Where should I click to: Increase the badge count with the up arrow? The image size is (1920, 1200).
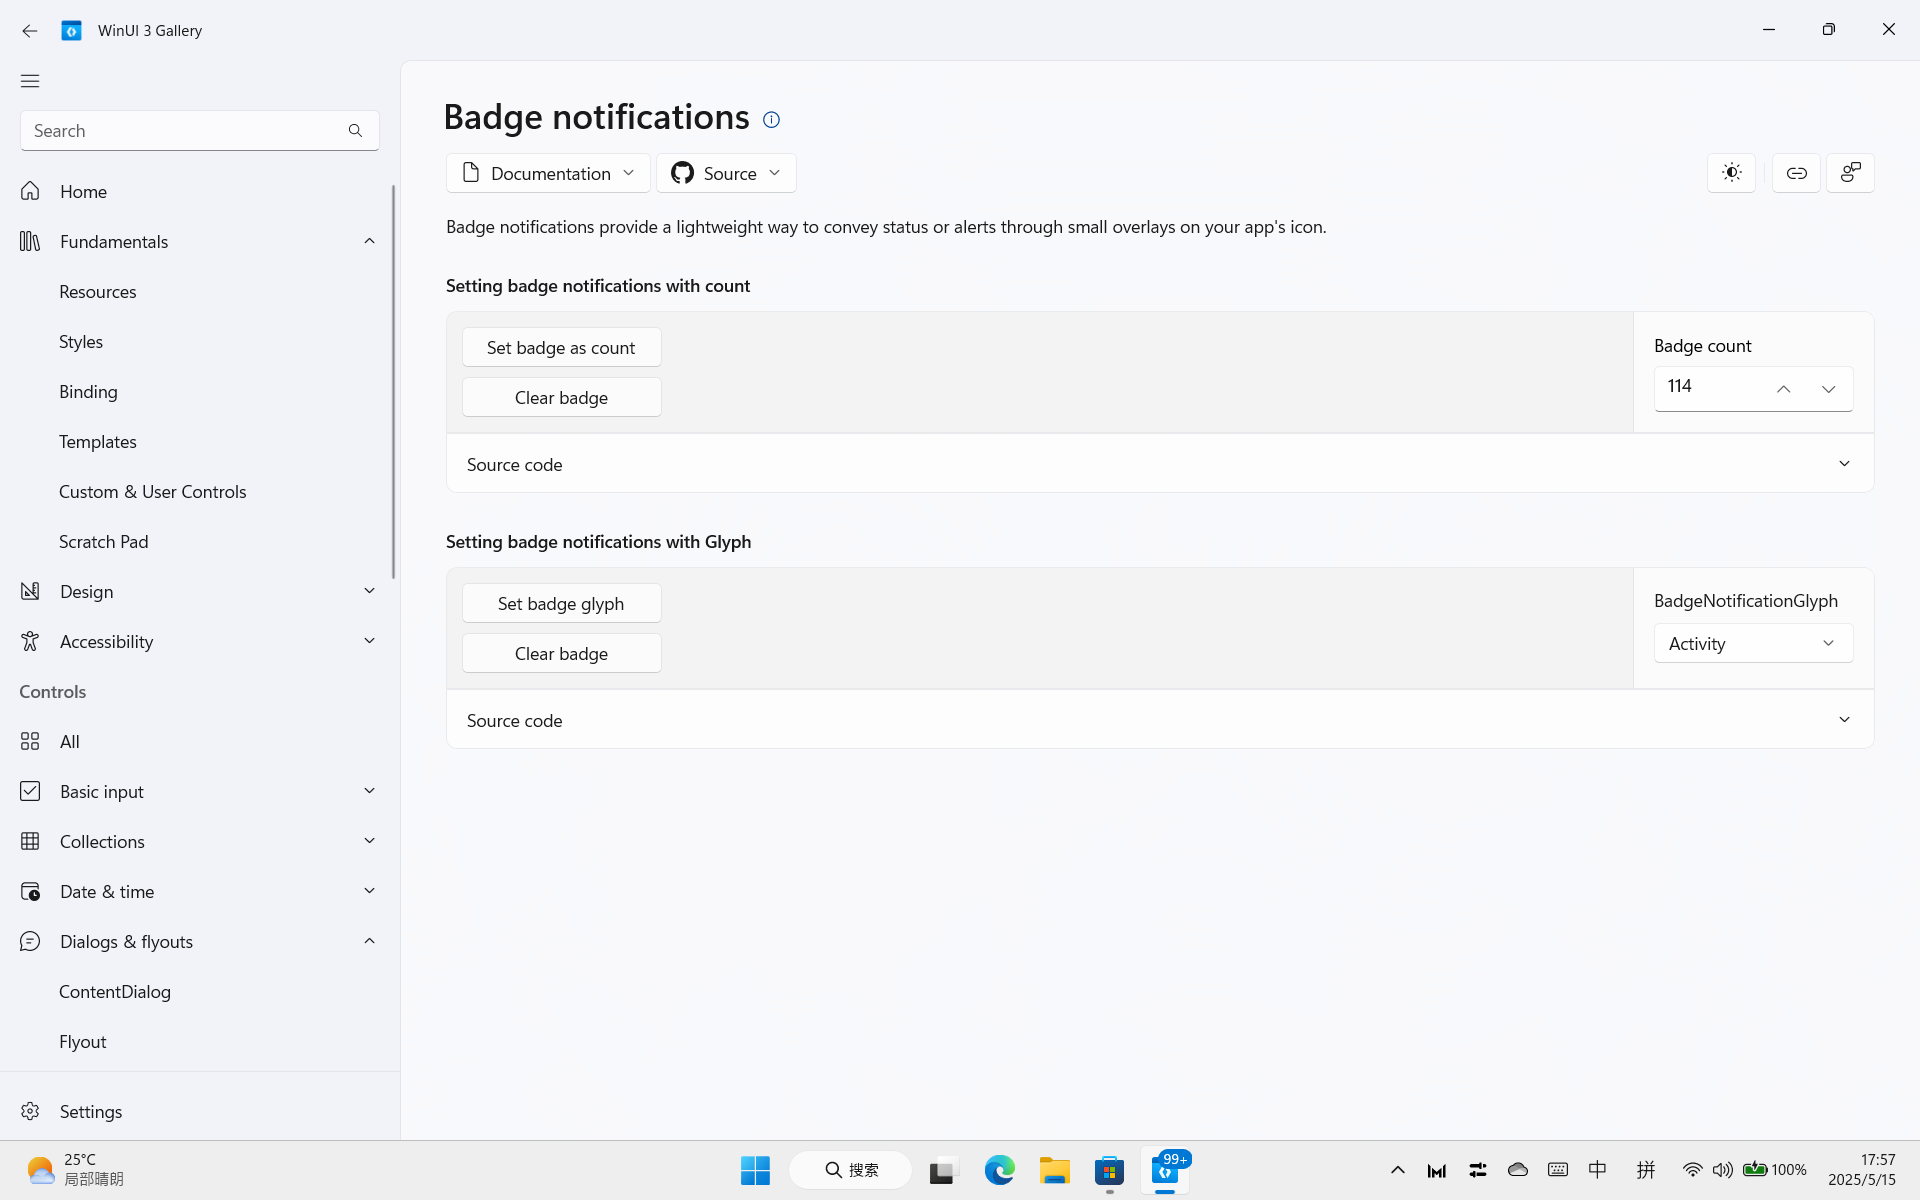[x=1783, y=389]
